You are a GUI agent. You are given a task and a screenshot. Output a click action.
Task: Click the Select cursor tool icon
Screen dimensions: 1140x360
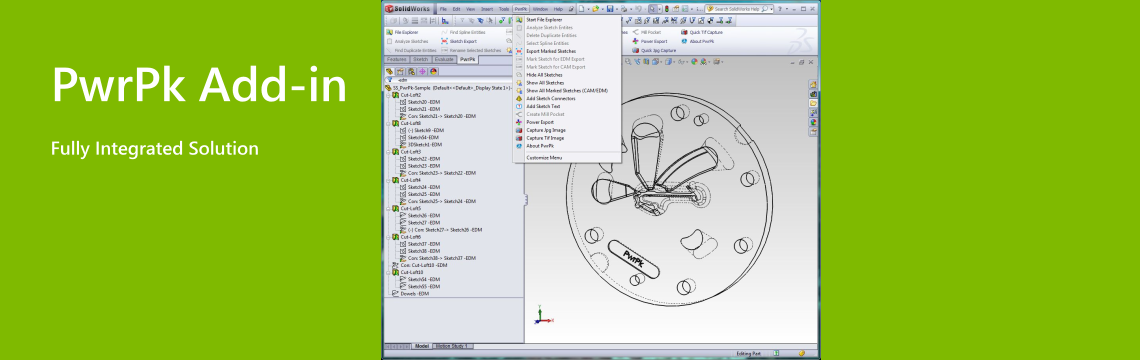[652, 9]
